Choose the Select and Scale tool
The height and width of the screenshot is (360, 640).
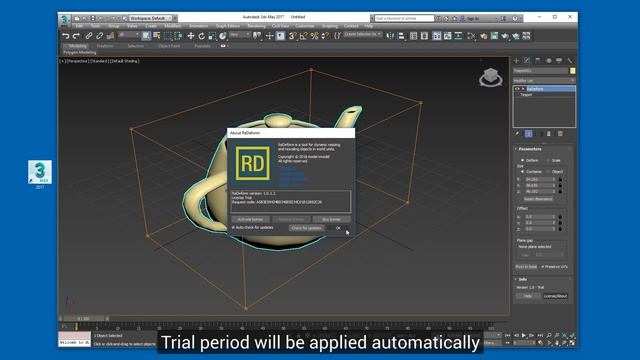[x=212, y=36]
